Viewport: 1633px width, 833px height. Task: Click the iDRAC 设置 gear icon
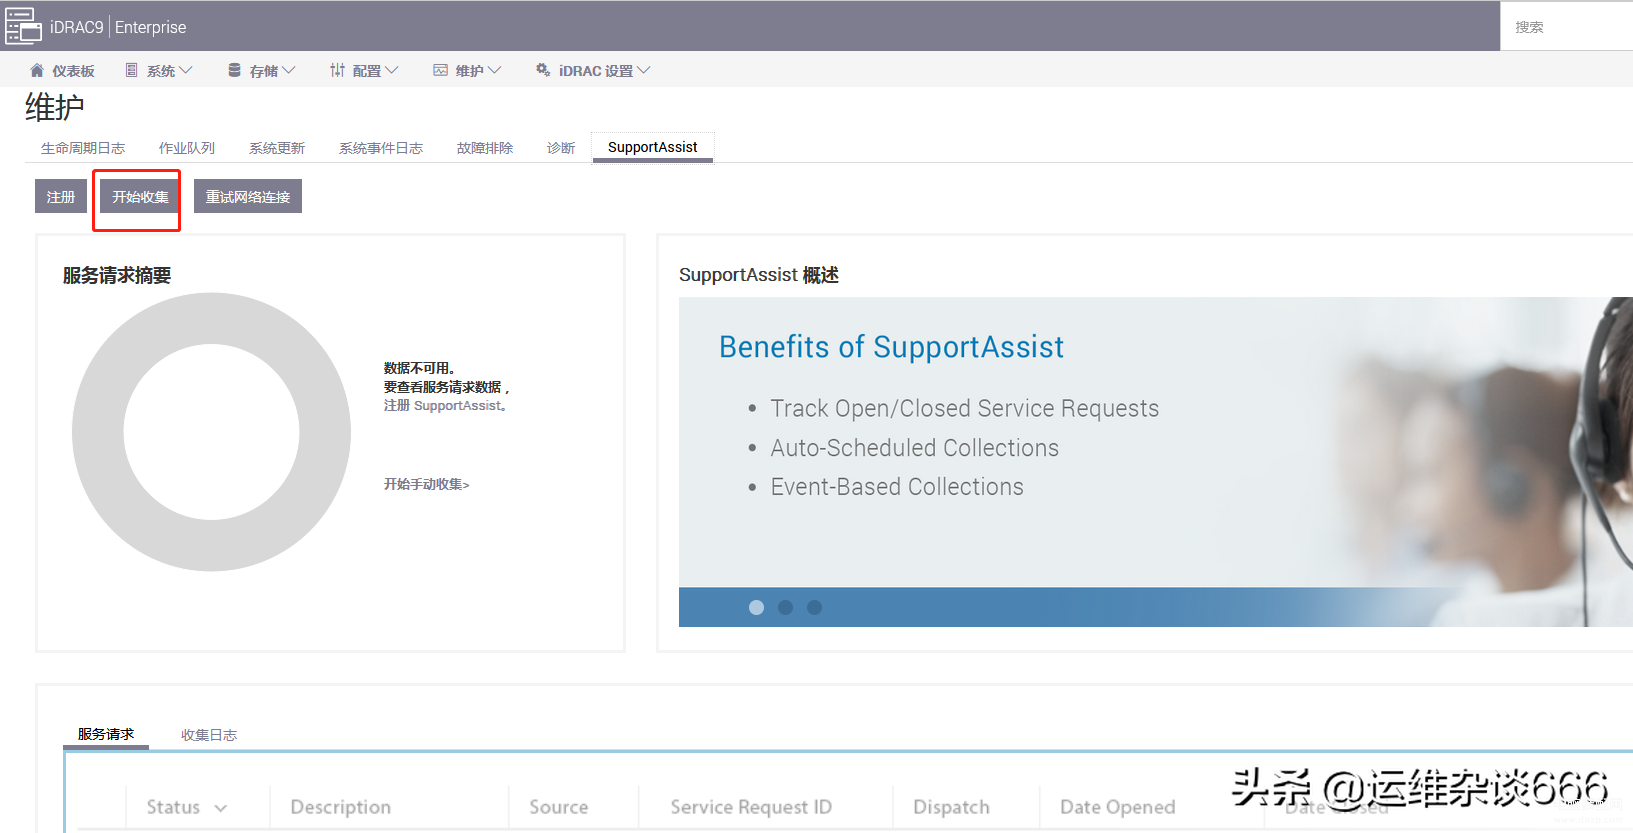pyautogui.click(x=543, y=70)
